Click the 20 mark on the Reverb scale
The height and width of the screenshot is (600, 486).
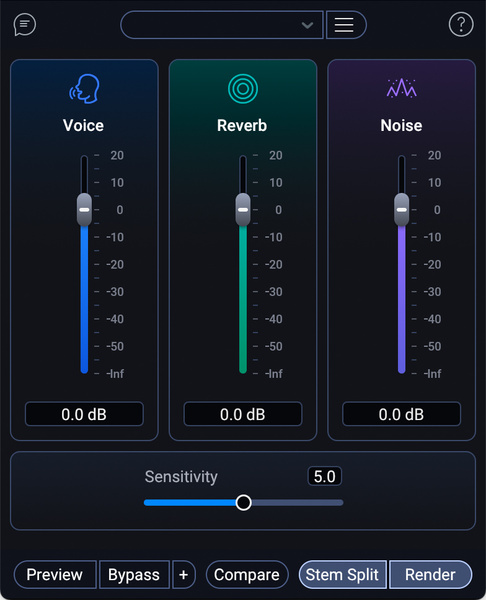[276, 155]
